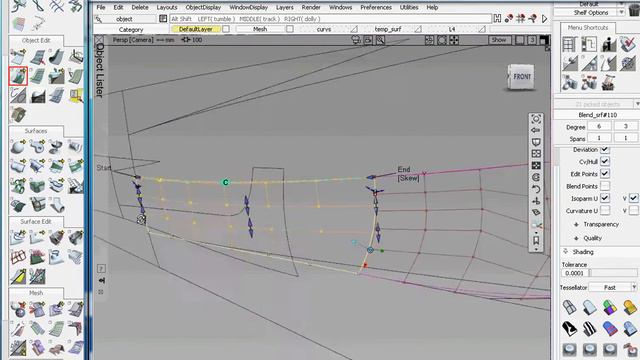Toggle the DefaultLayer visibility box
This screenshot has width=640, height=360.
click(x=226, y=29)
